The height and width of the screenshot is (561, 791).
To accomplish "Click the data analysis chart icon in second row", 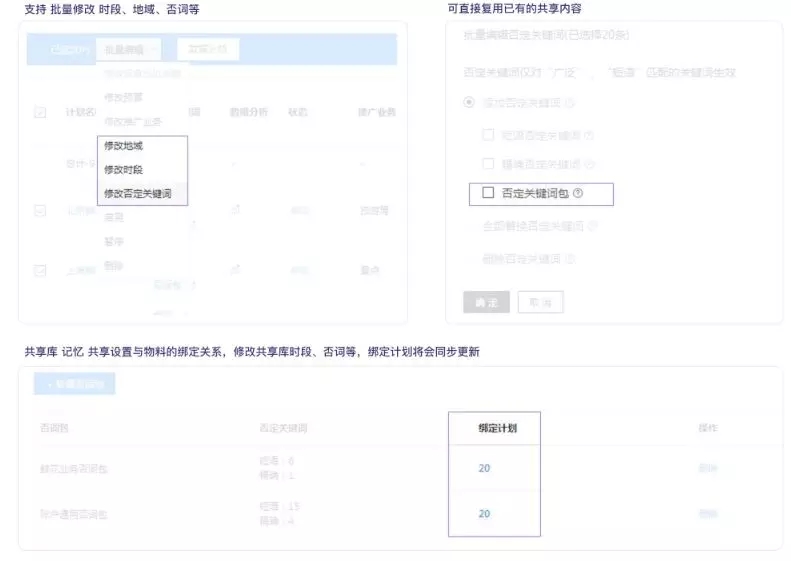I will click(x=235, y=210).
